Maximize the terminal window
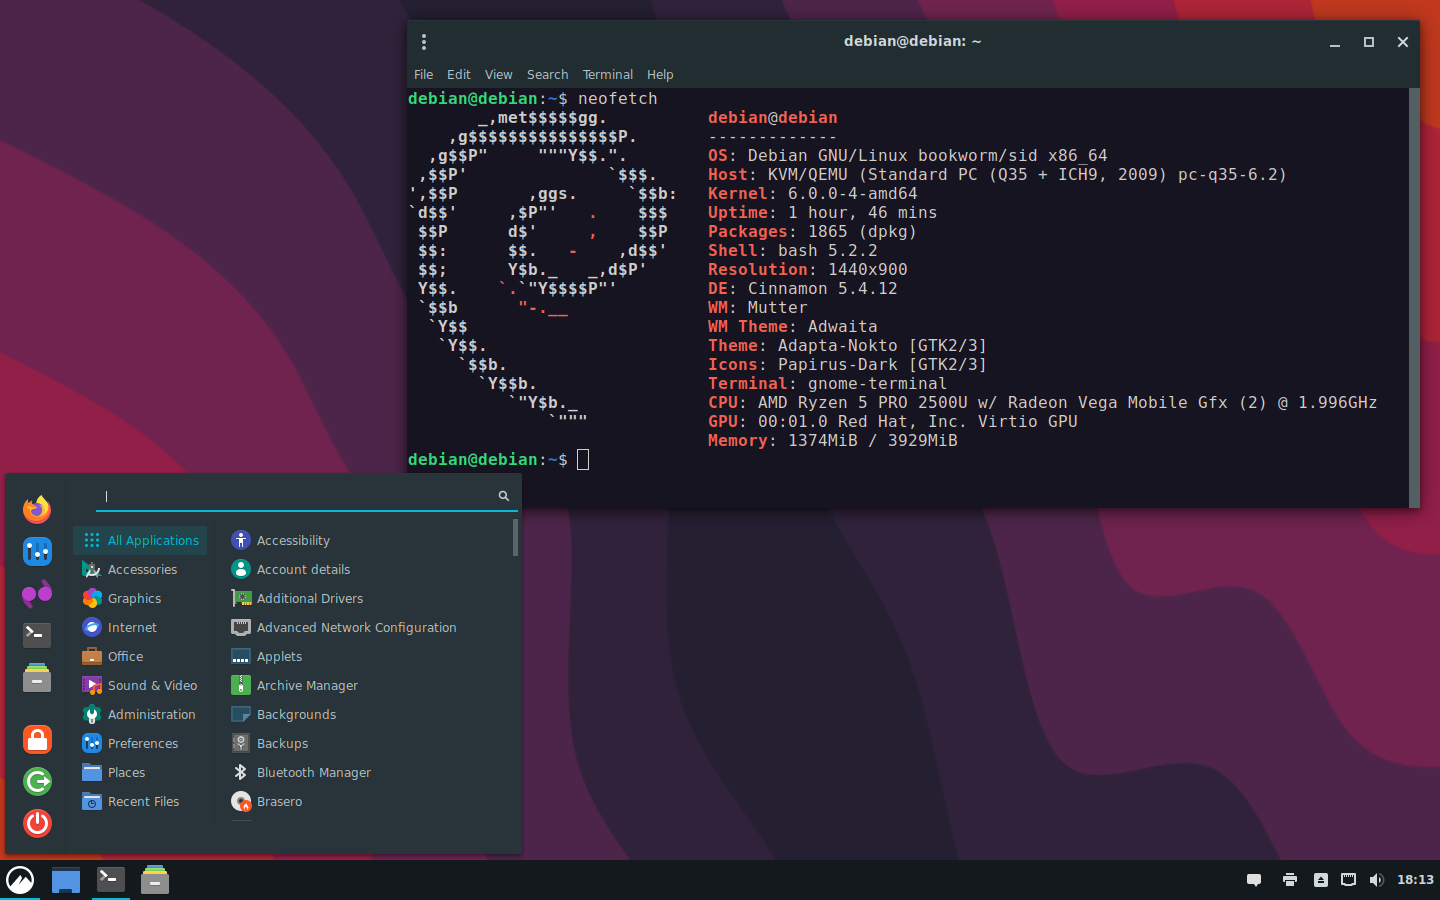The image size is (1440, 900). 1369,42
